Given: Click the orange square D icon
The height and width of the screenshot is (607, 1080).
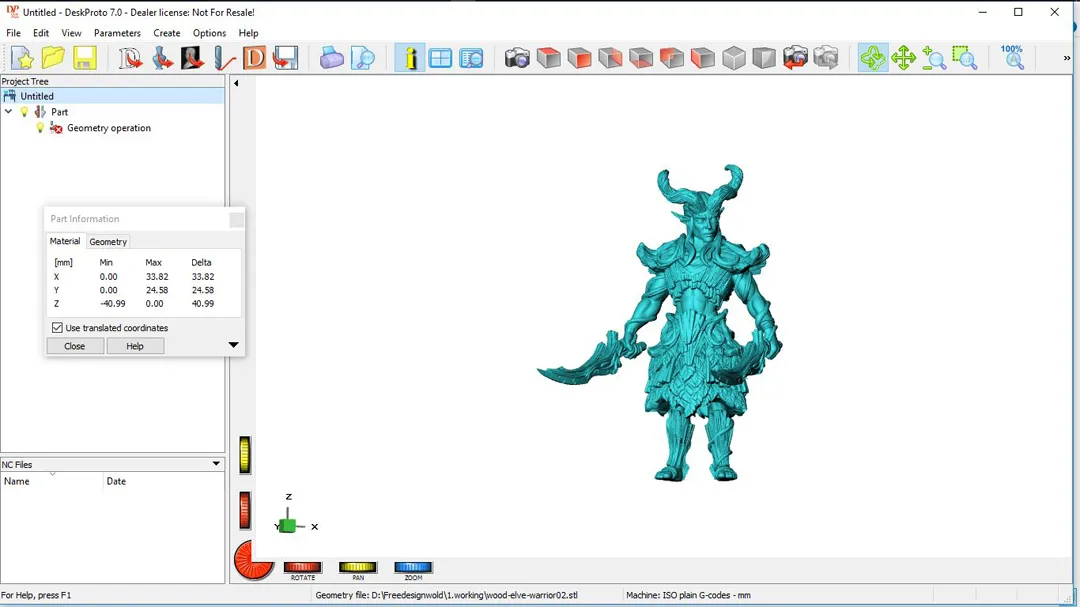Looking at the screenshot, I should click(254, 58).
